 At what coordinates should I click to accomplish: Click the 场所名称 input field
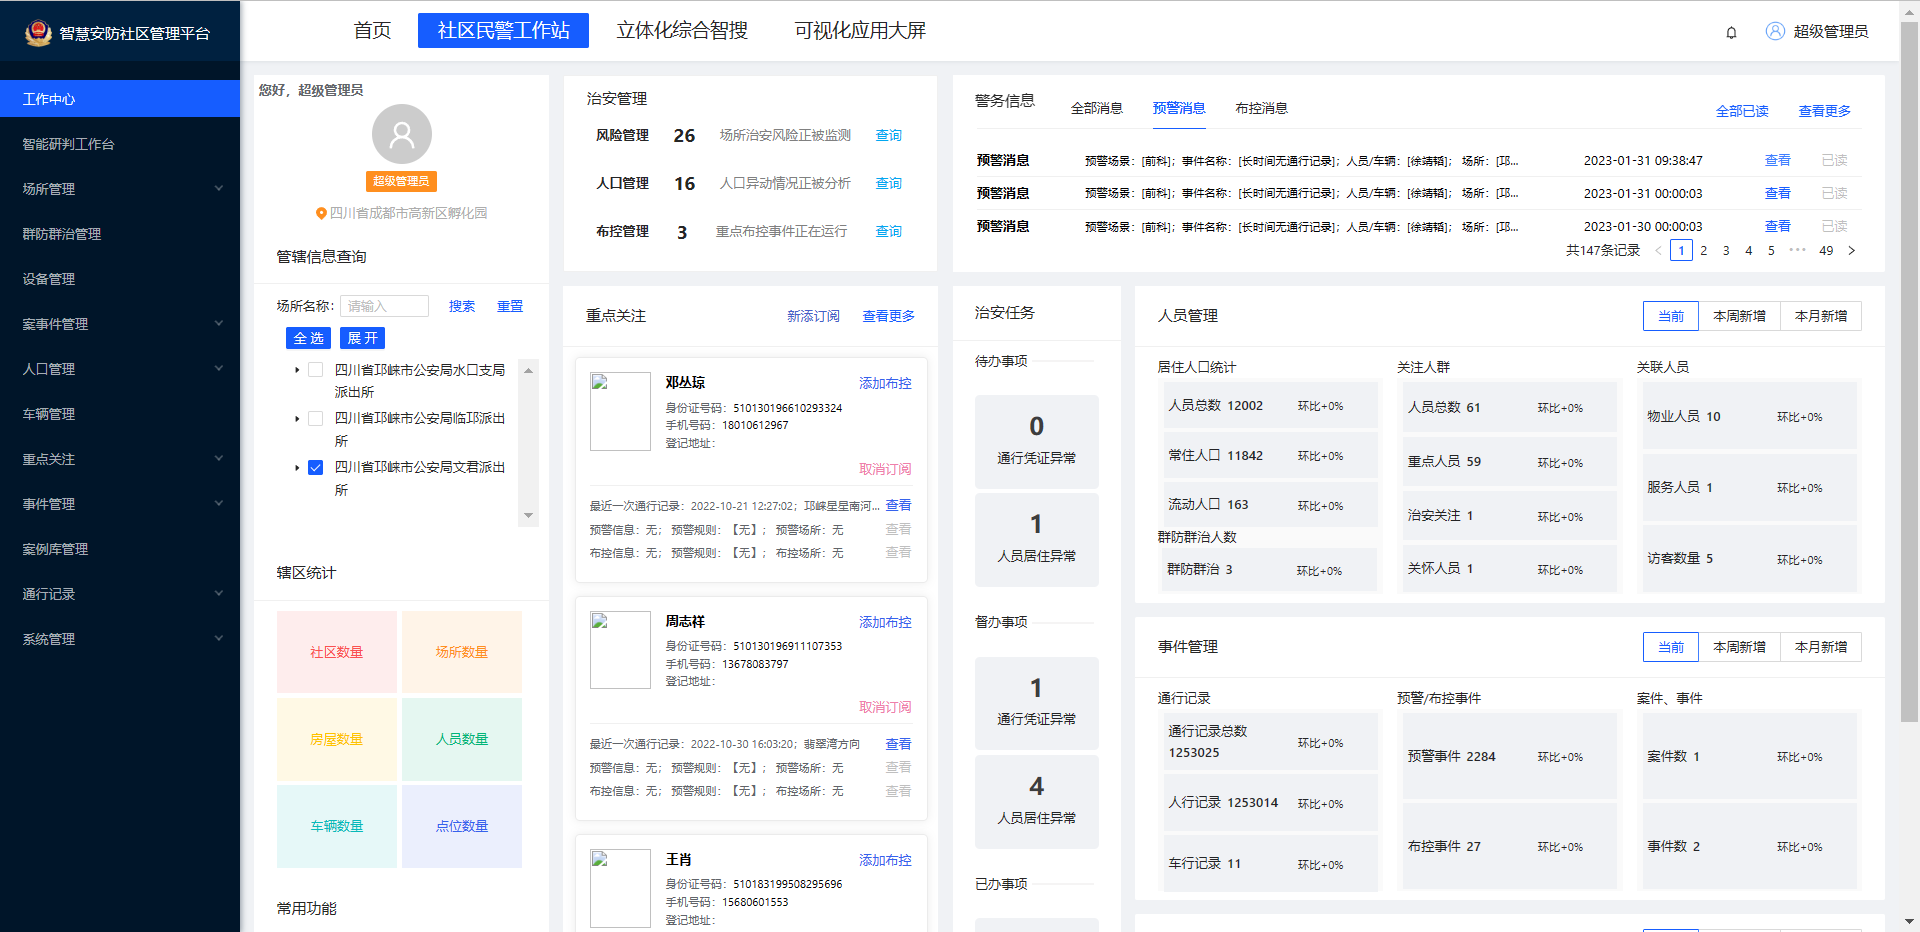click(x=384, y=306)
